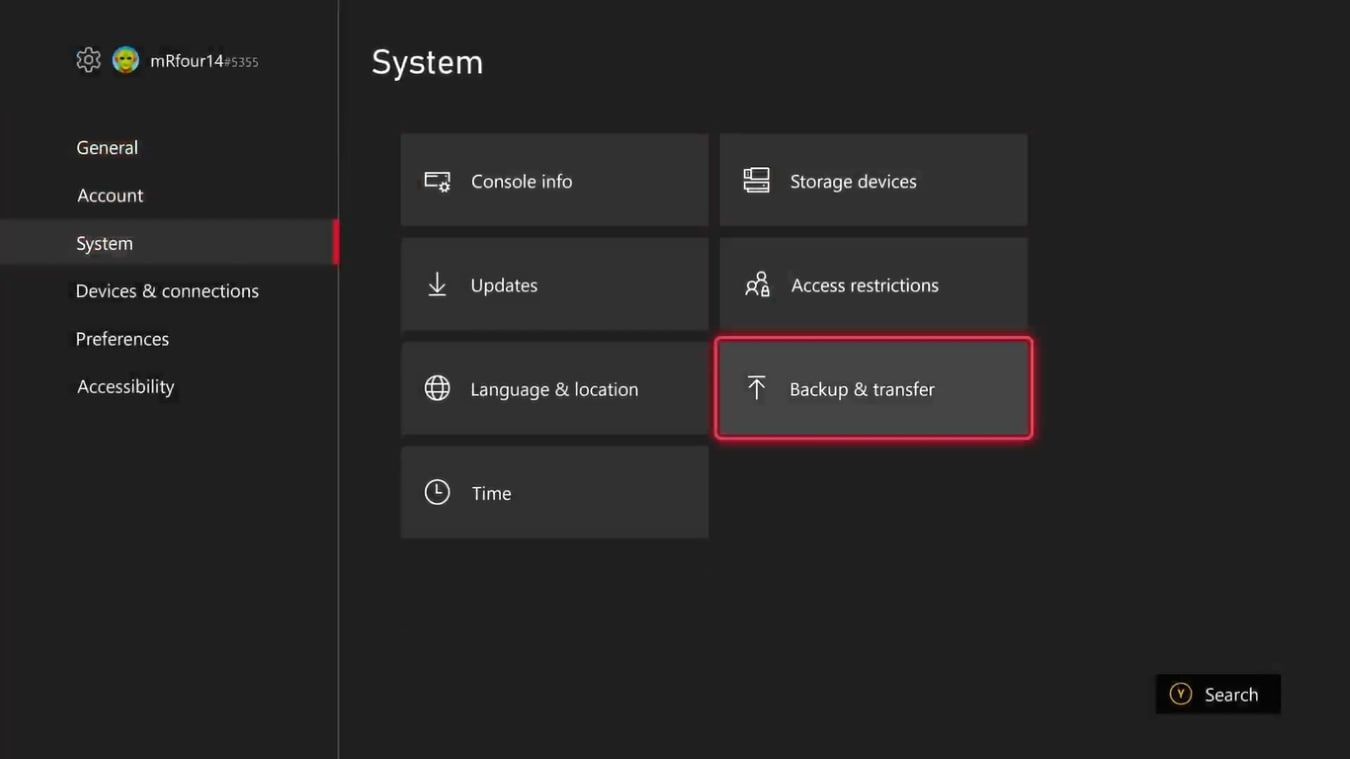Go to Devices & connections
Screen dimensions: 1350x759
tap(167, 291)
